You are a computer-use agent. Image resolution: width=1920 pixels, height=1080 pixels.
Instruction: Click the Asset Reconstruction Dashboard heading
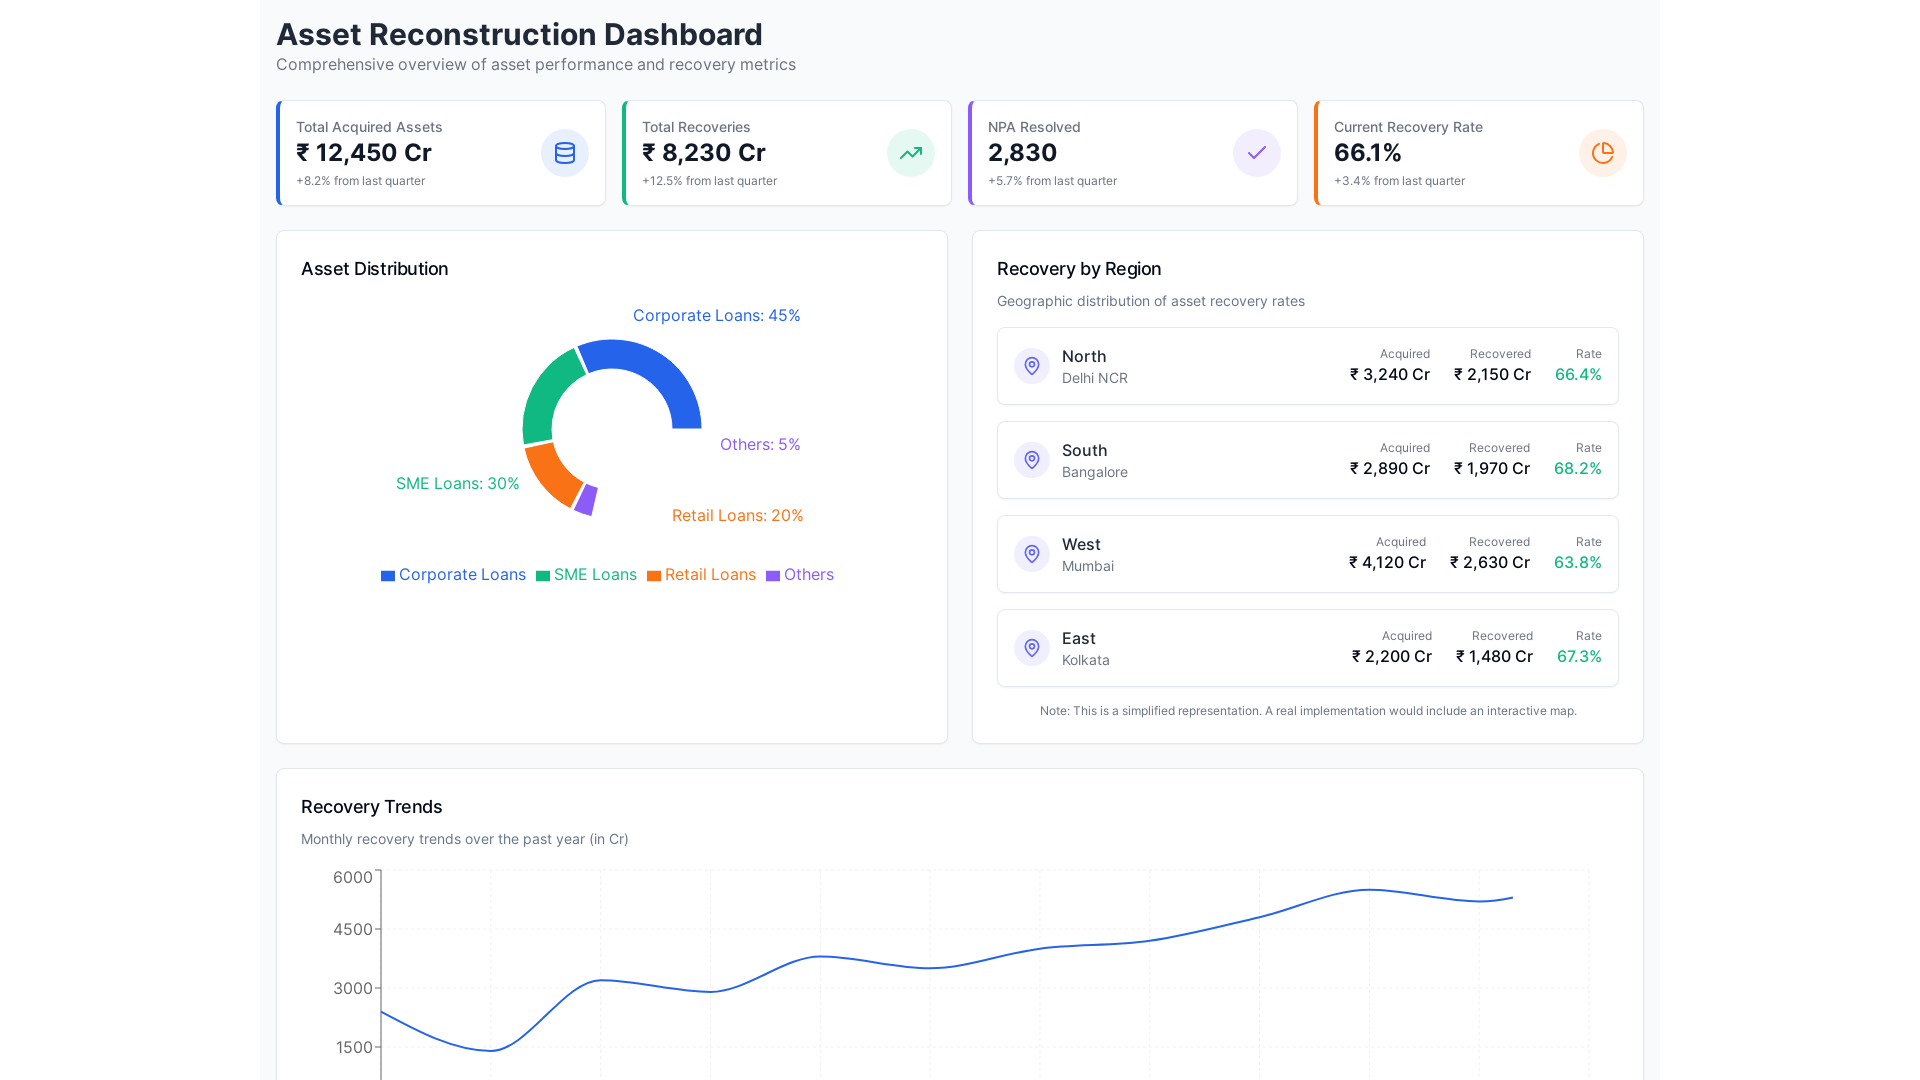click(x=519, y=35)
